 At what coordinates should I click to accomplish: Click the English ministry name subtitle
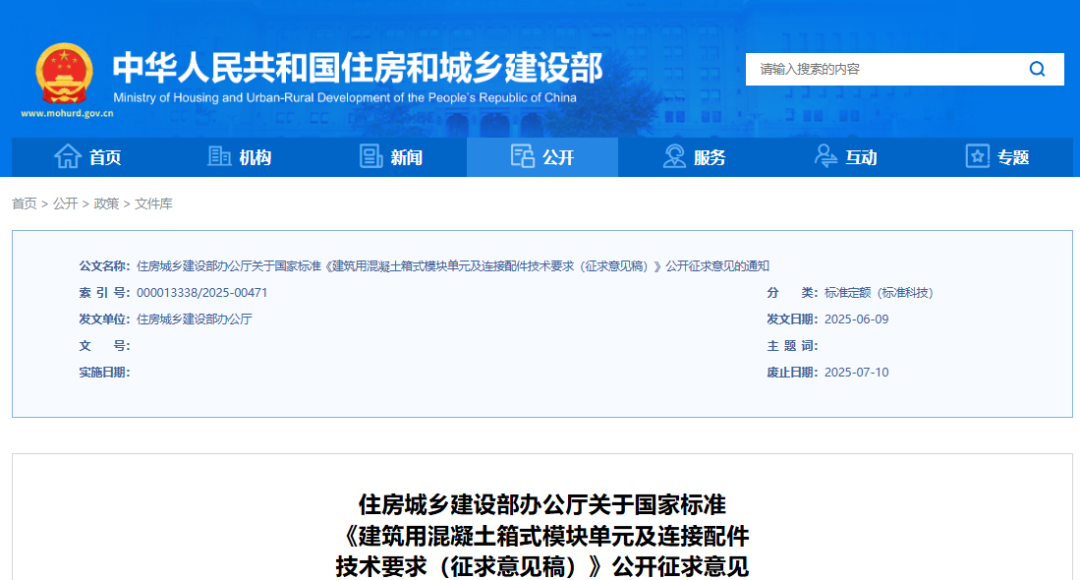click(x=345, y=98)
